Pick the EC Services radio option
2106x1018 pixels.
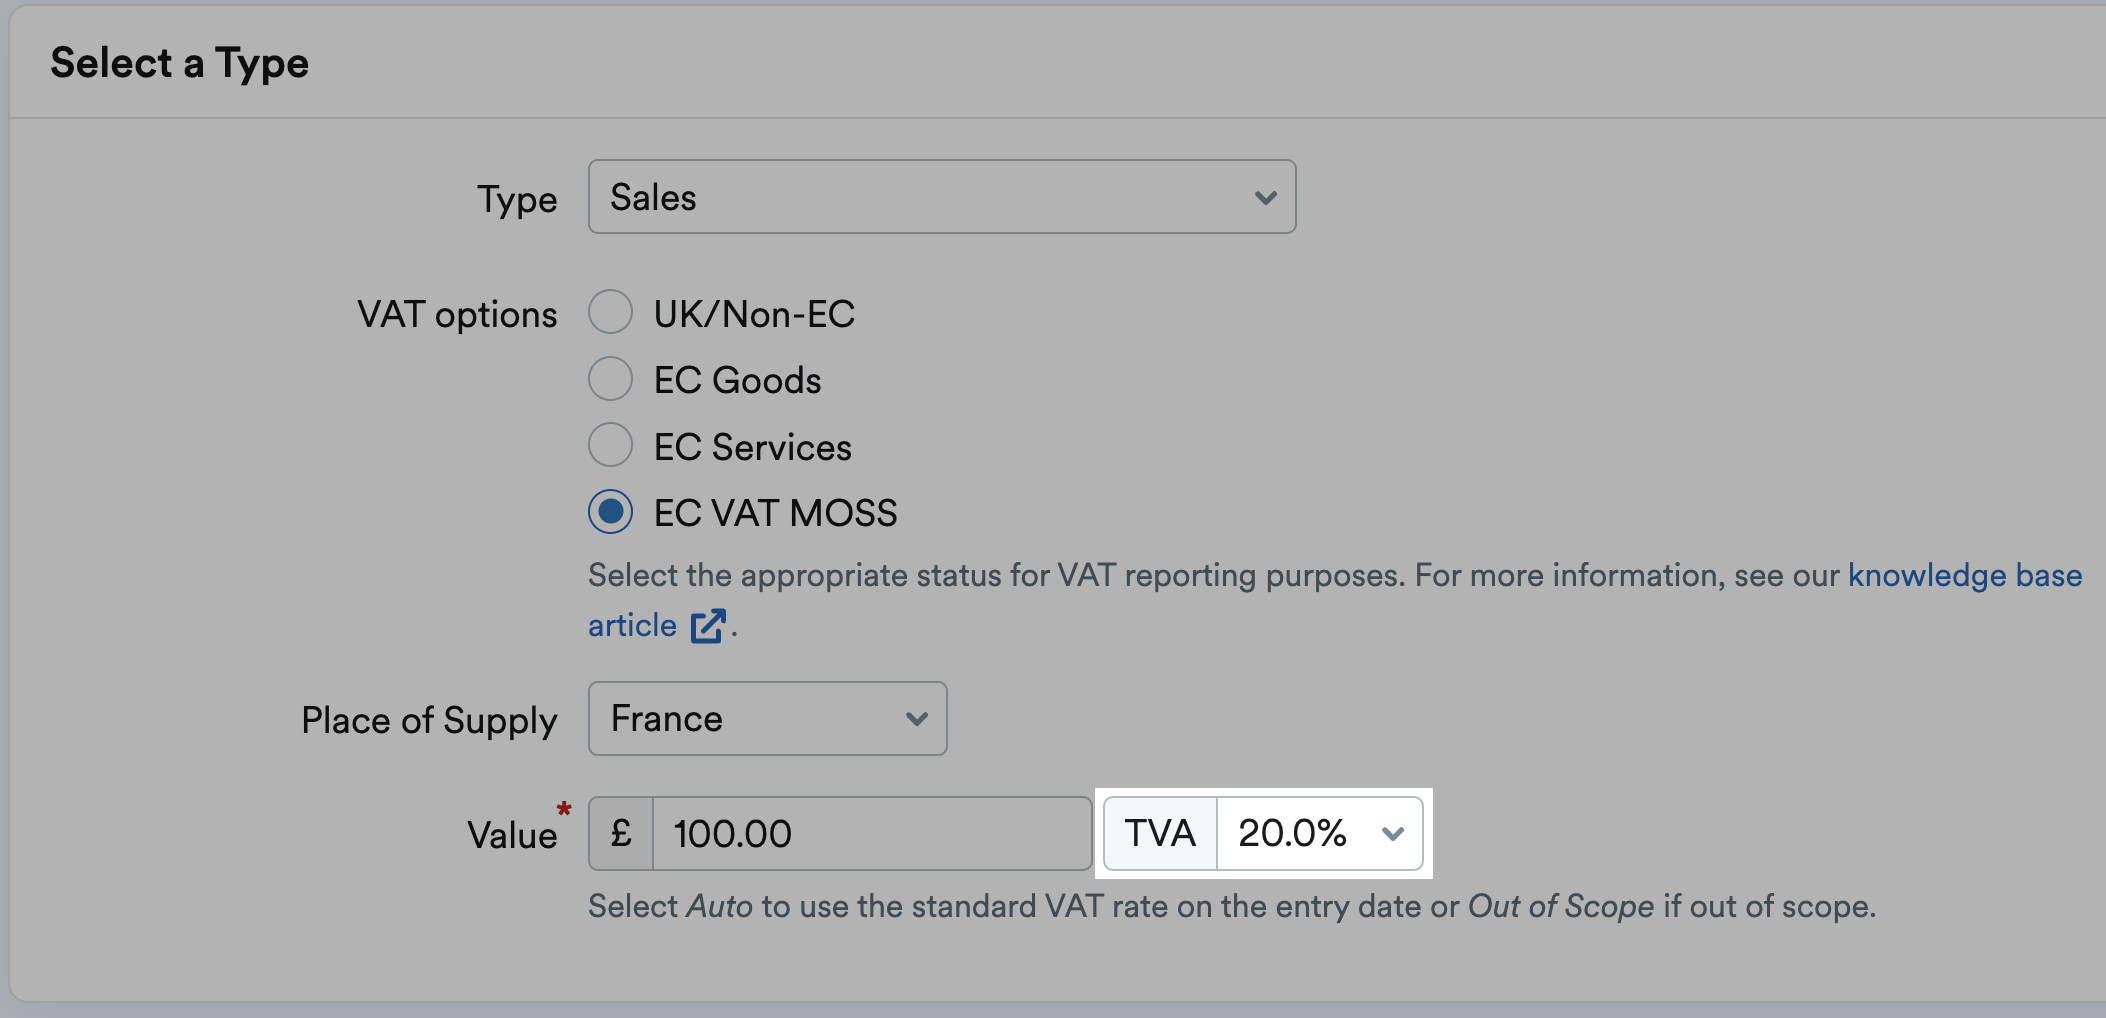pyautogui.click(x=610, y=445)
